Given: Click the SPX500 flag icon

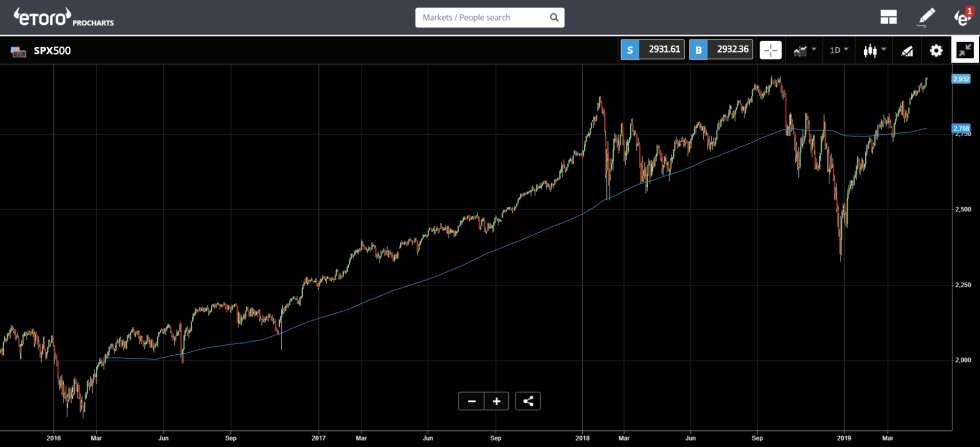Looking at the screenshot, I should click(18, 51).
